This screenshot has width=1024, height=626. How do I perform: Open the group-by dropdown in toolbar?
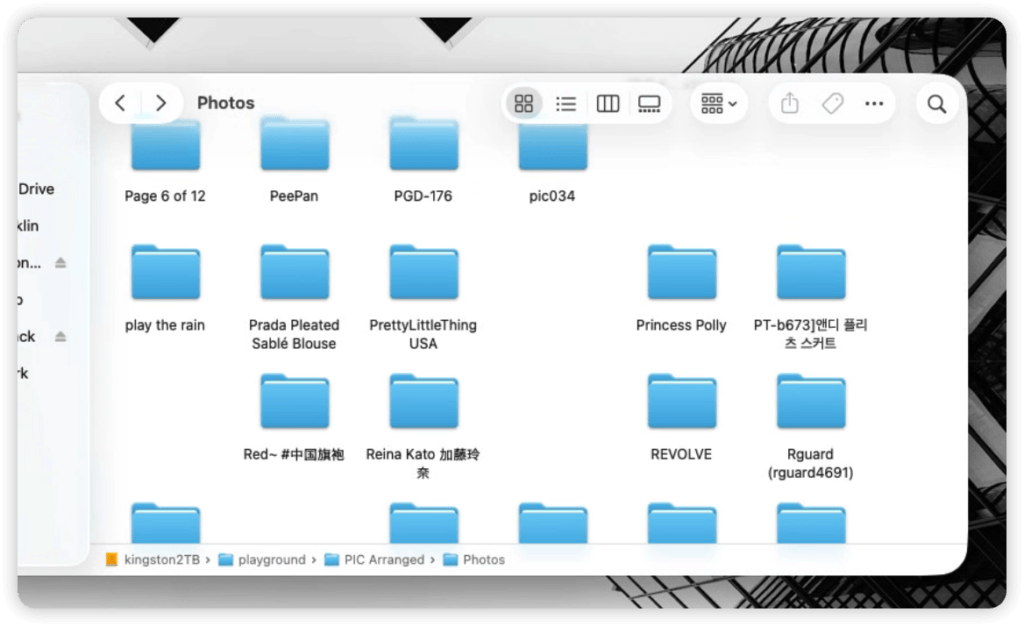tap(718, 103)
